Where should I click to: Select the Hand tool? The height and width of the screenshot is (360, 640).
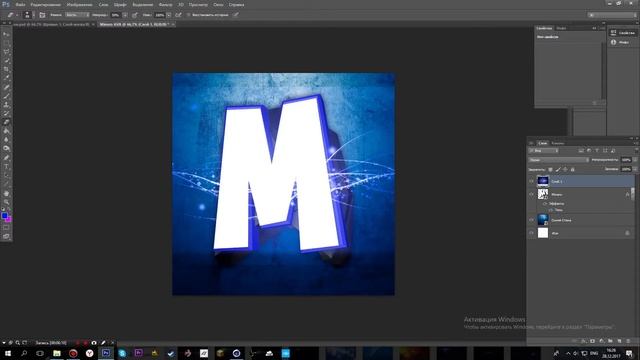[x=6, y=193]
